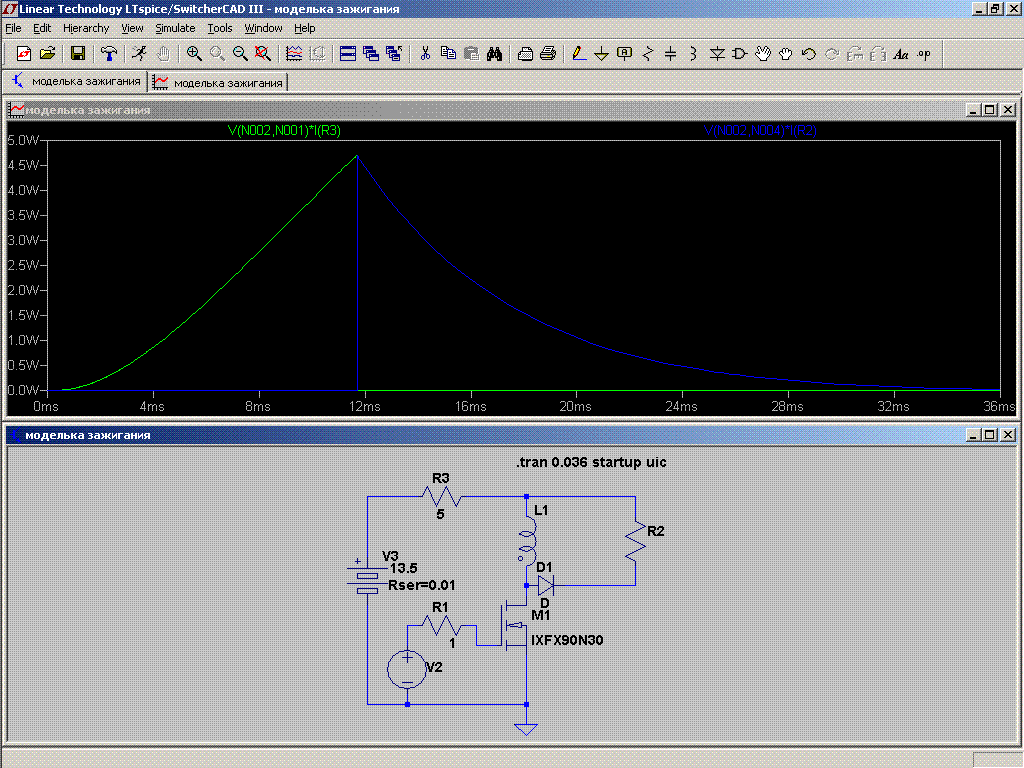Open the Control Panel hammer icon

click(x=109, y=54)
